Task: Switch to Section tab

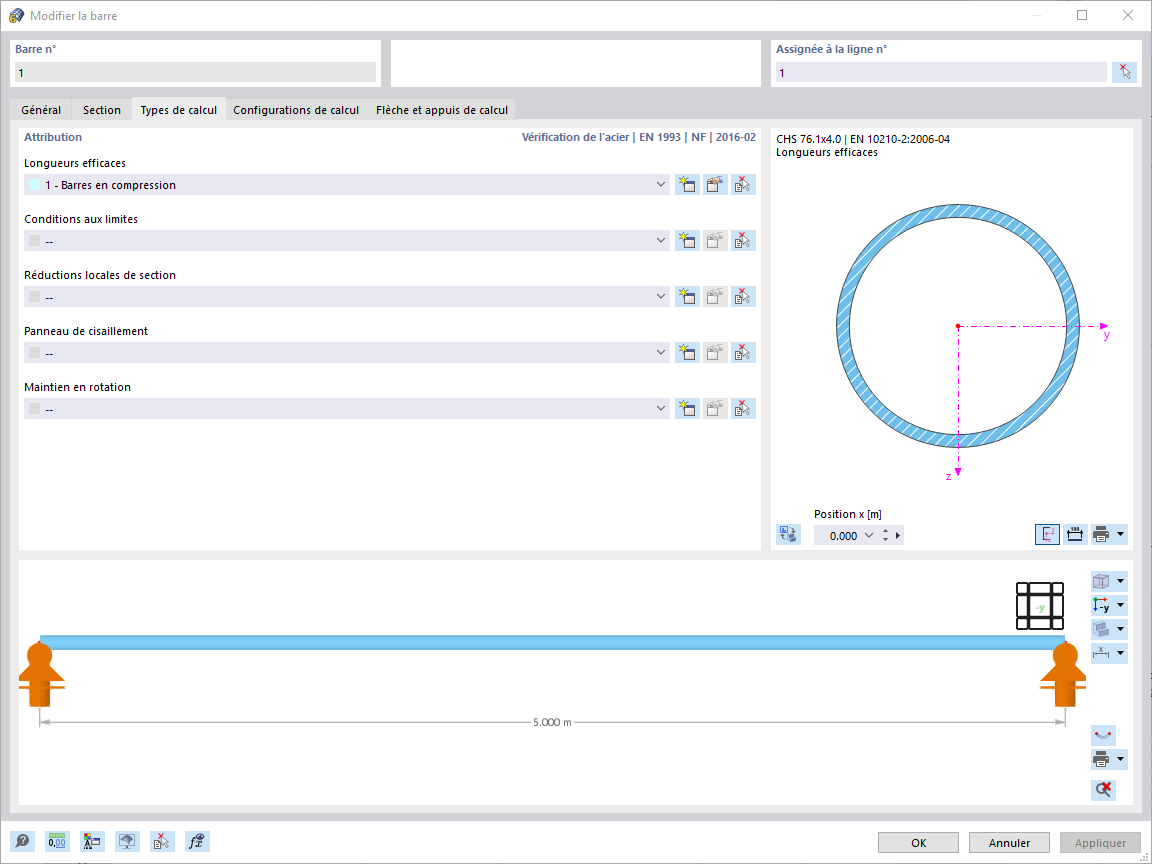Action: (101, 109)
